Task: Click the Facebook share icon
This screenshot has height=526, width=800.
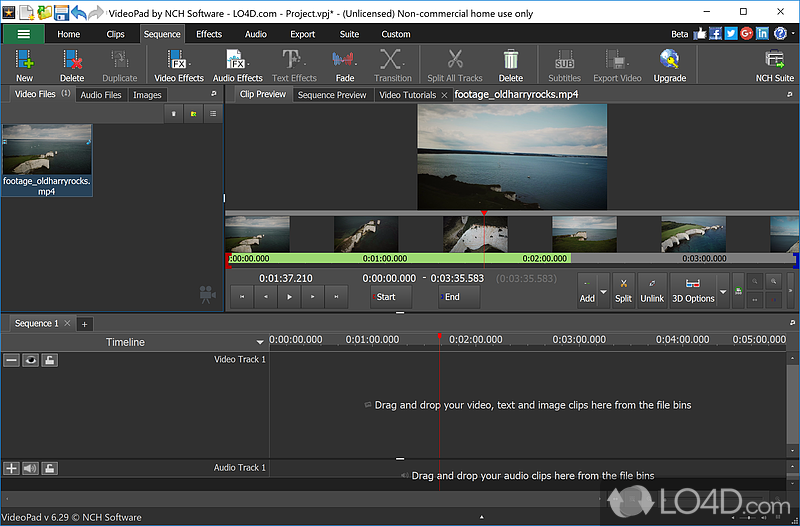Action: point(715,34)
